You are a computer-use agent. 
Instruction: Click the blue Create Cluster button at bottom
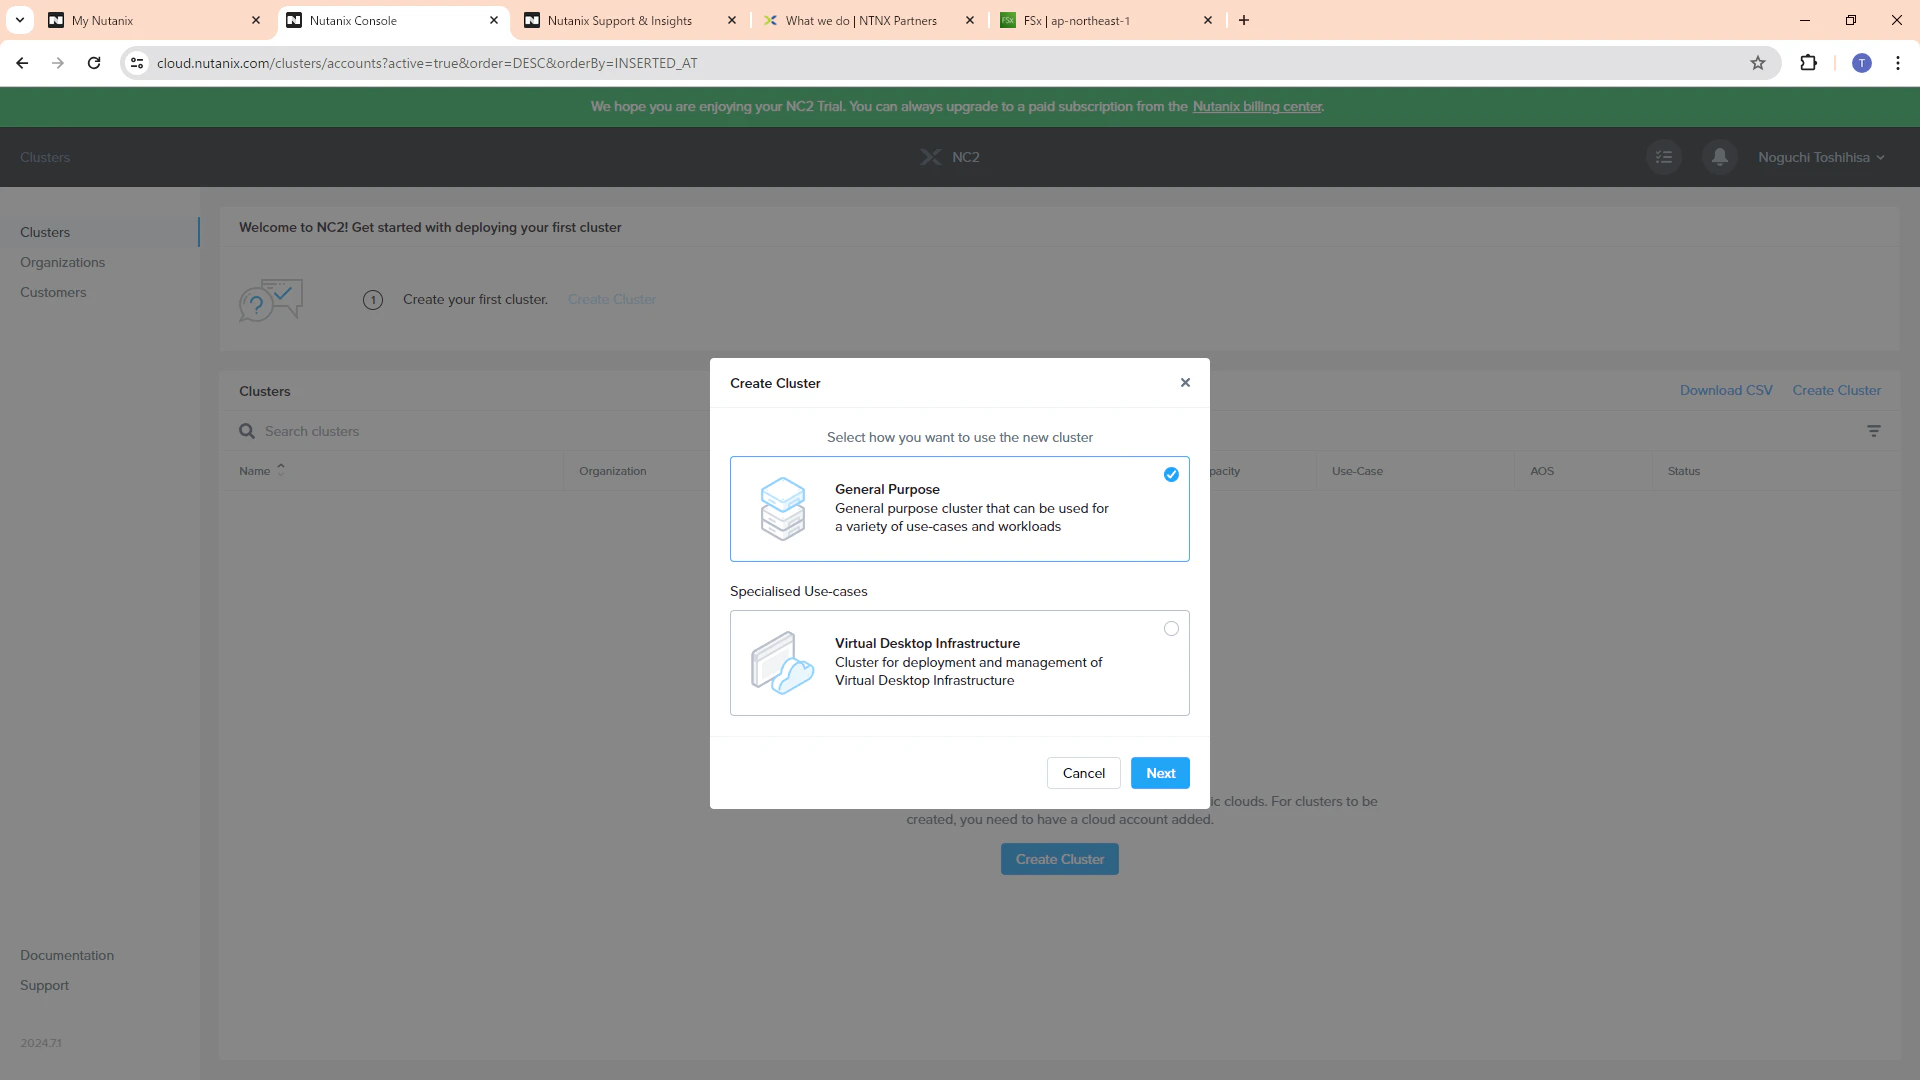point(1059,859)
